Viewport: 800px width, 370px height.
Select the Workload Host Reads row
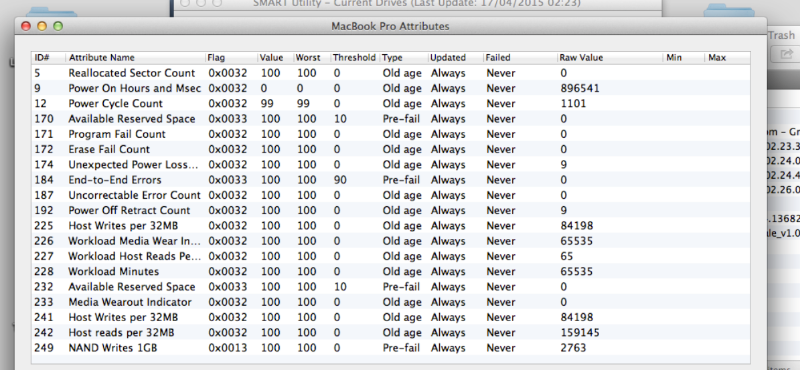click(391, 256)
